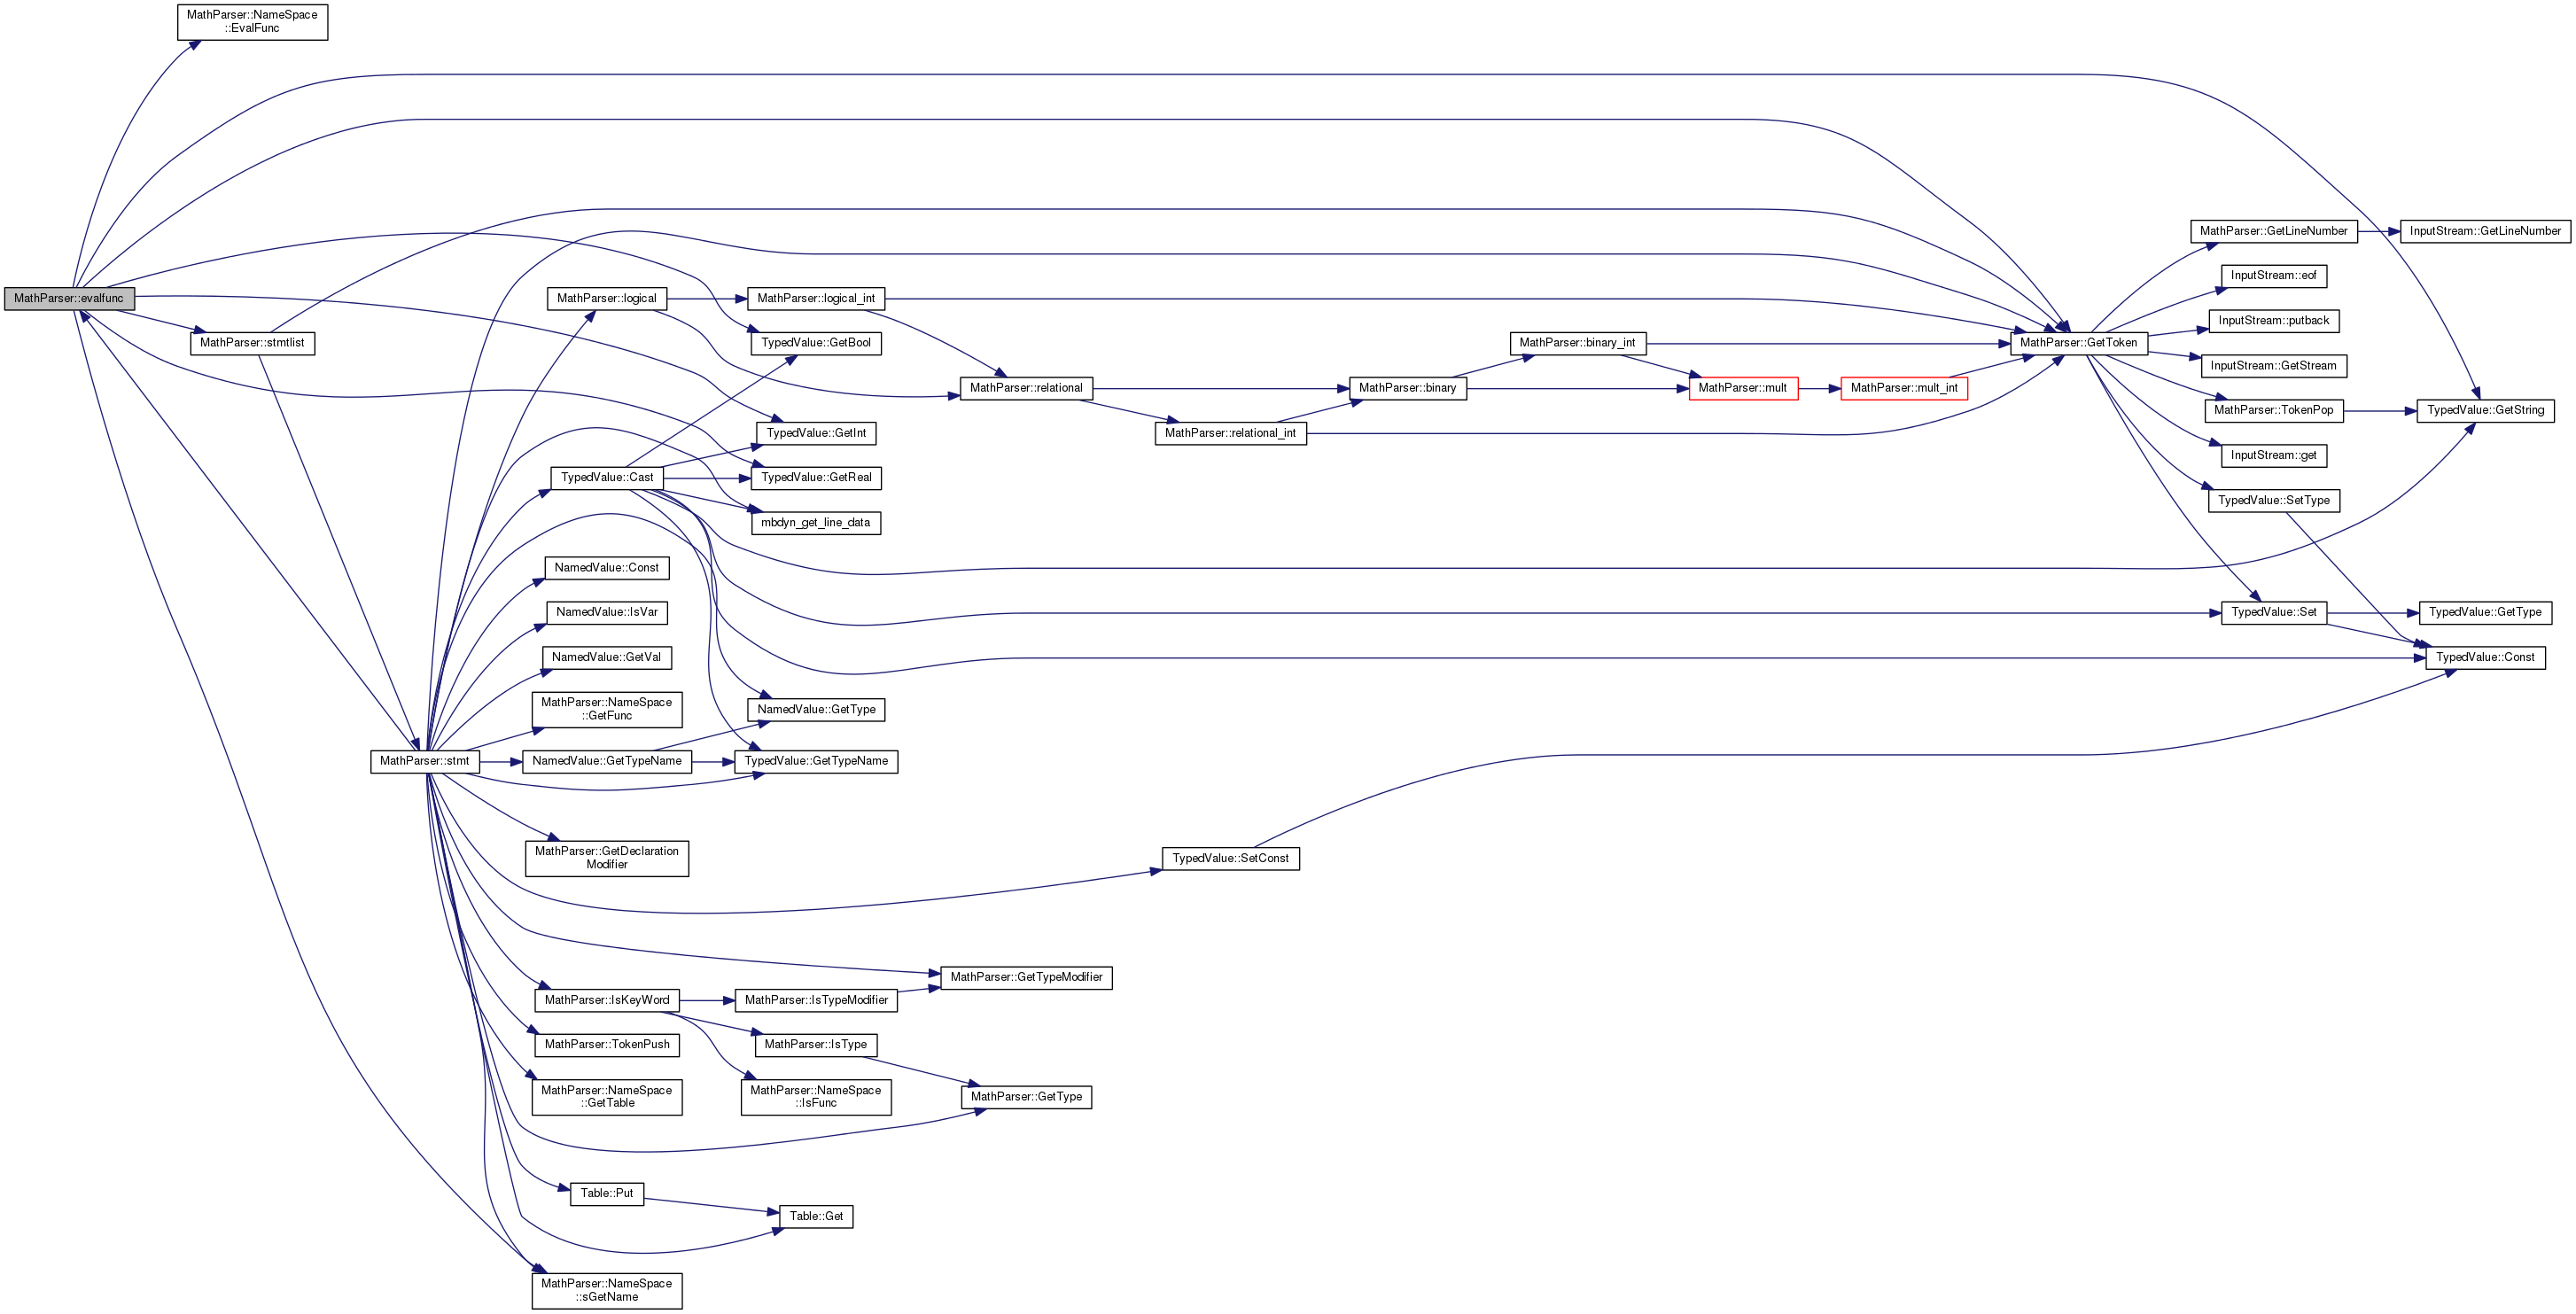
Task: Click the InputStream::GetLineNumber node
Action: (2484, 231)
